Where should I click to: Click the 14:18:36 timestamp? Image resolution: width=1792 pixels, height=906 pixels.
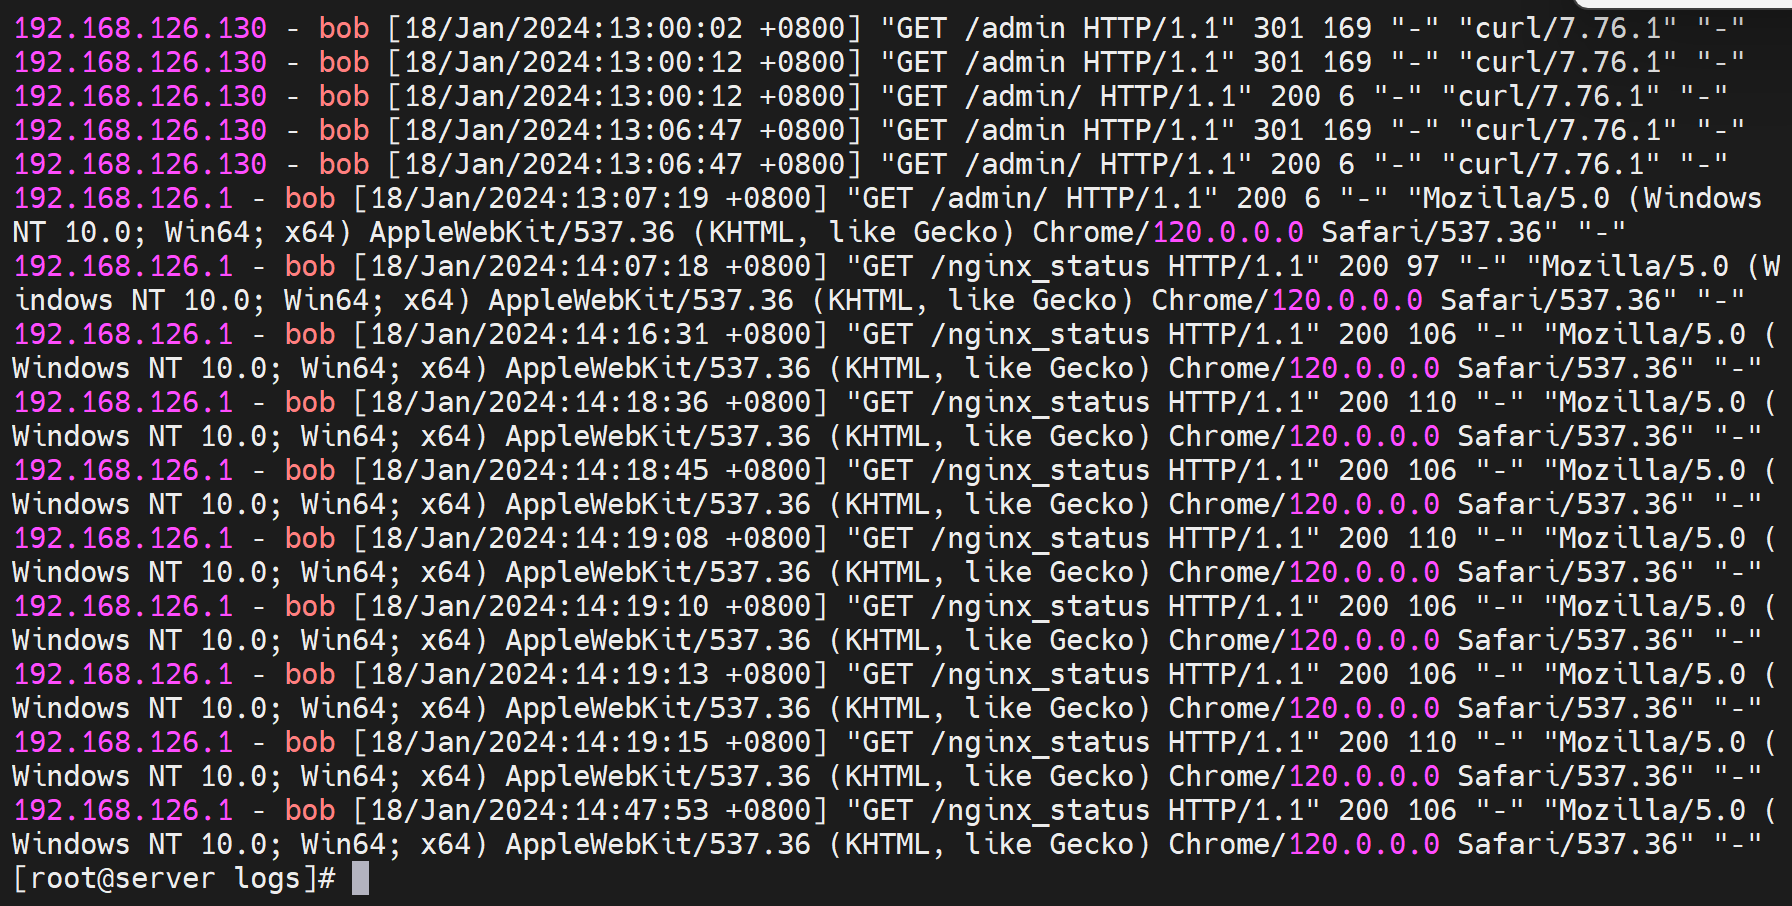[642, 402]
